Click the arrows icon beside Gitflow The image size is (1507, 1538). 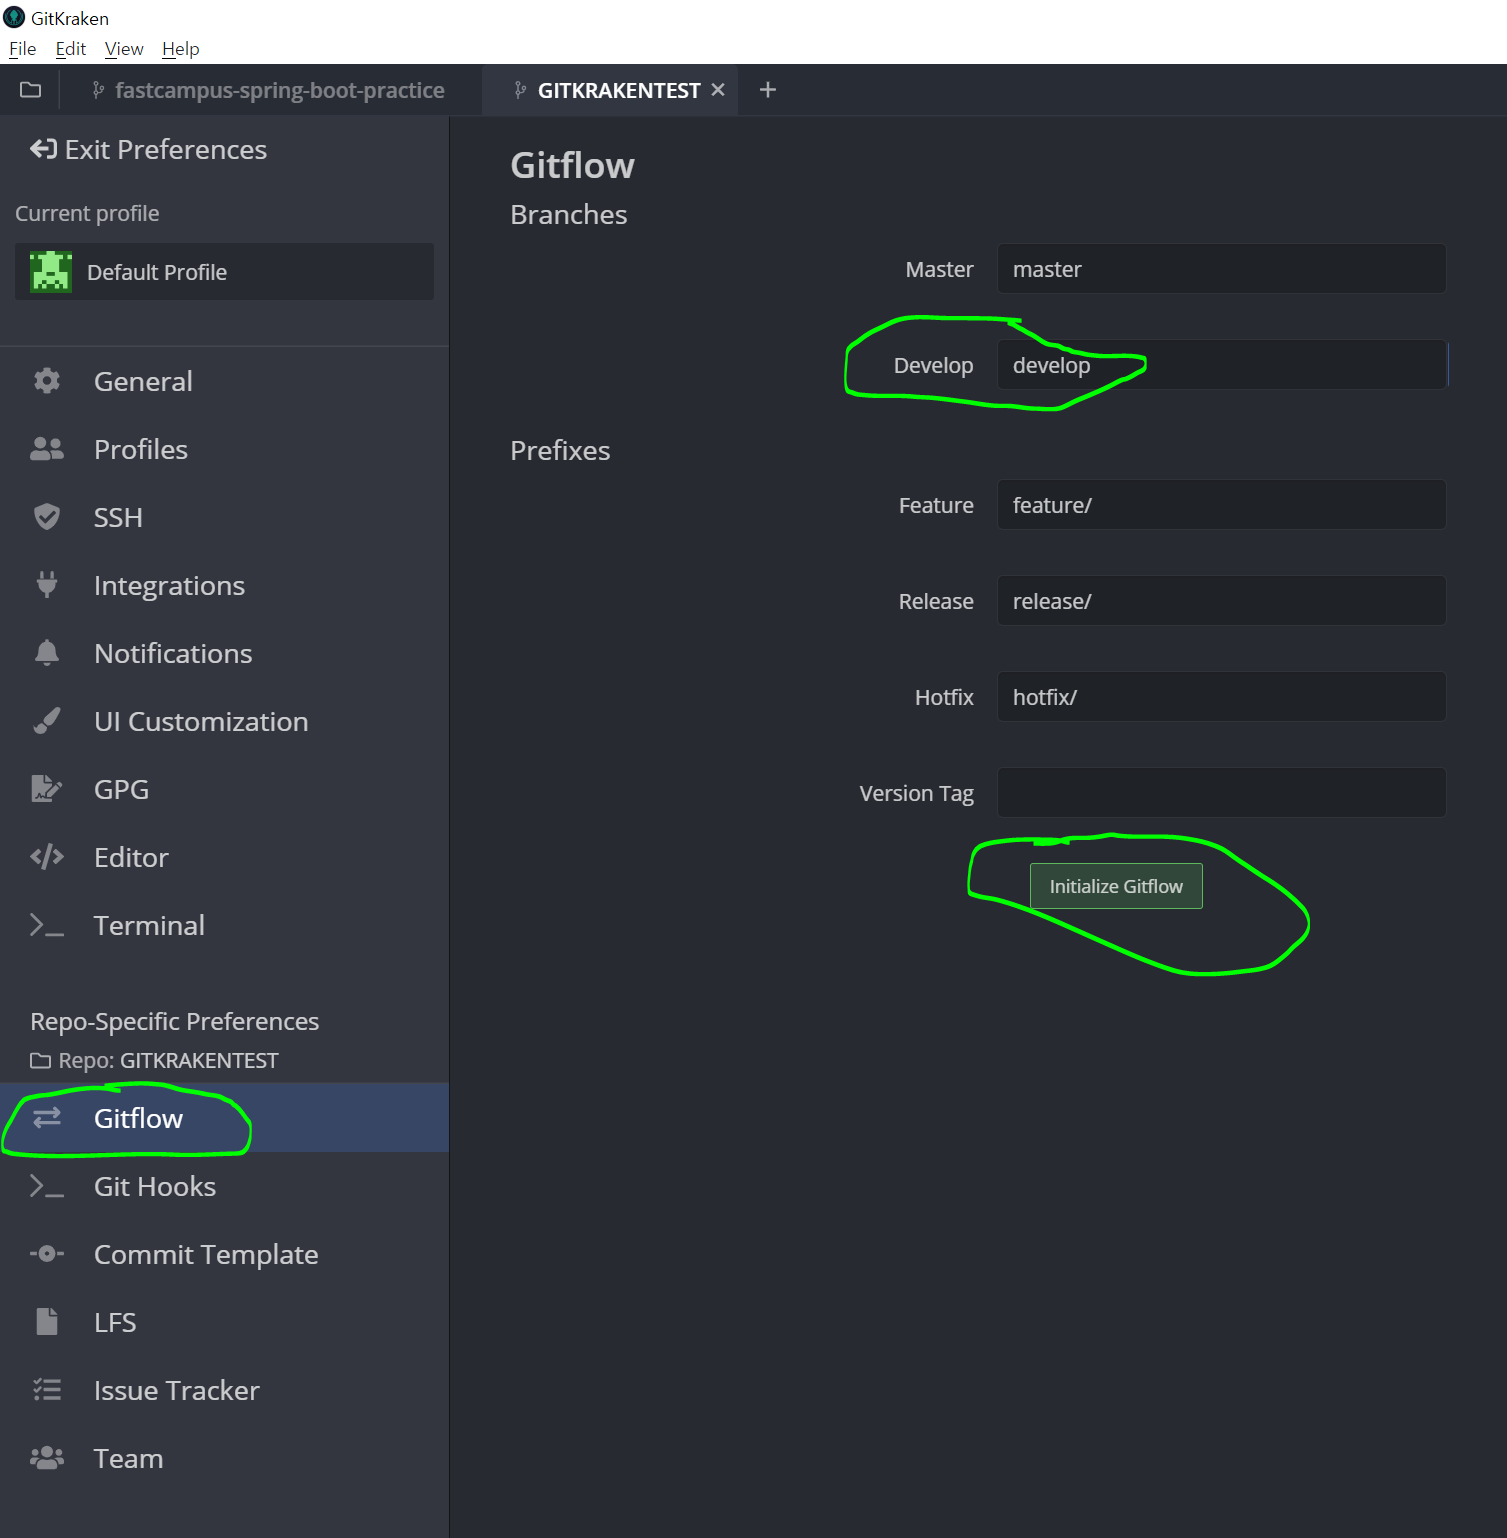(x=47, y=1118)
